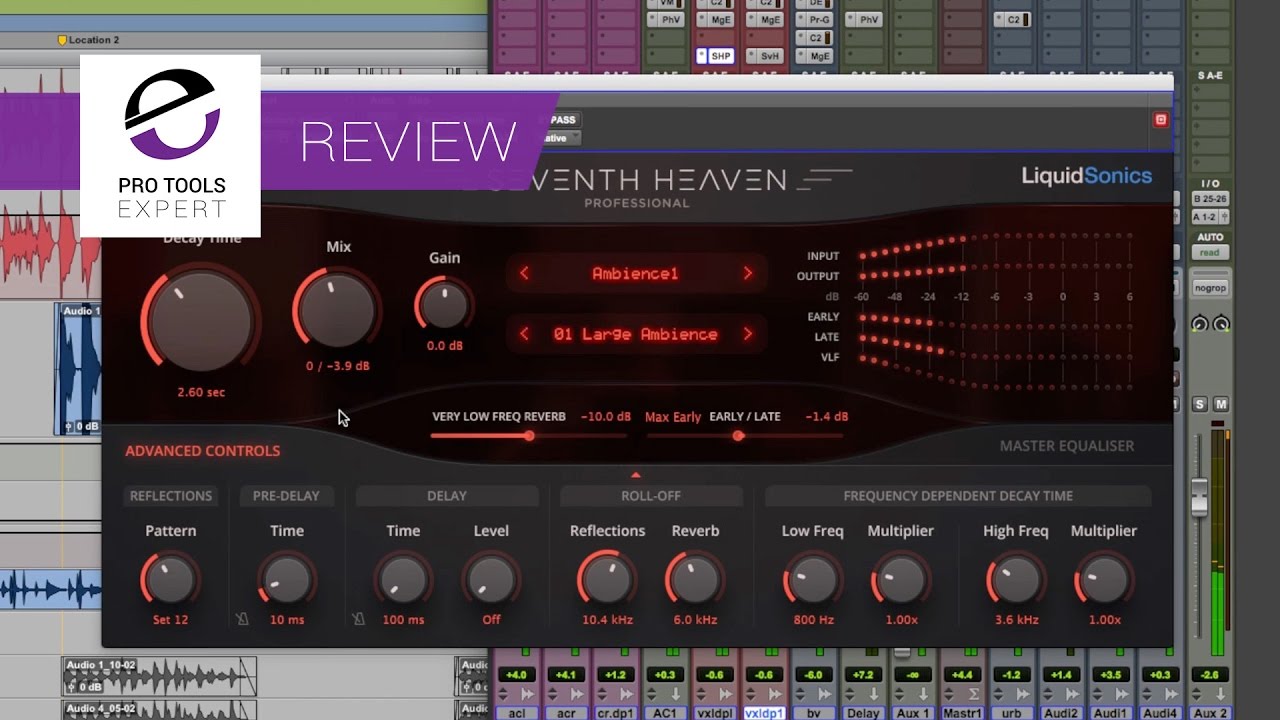Click the 800 Hz low freq value

[813, 620]
